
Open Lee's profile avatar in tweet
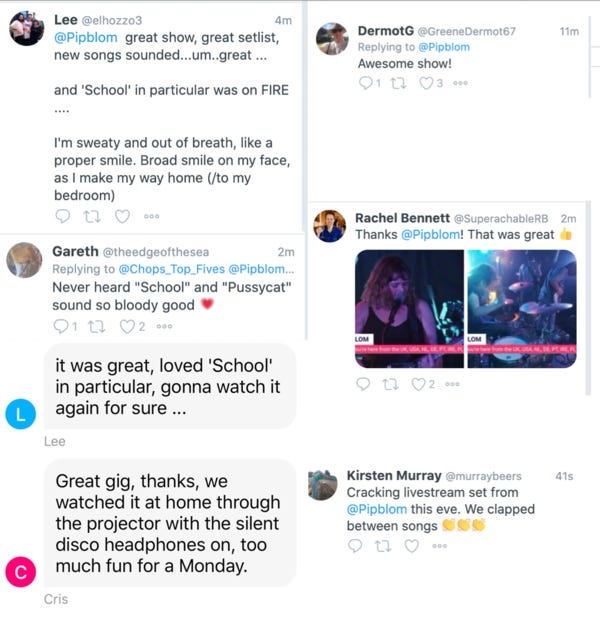pyautogui.click(x=26, y=28)
